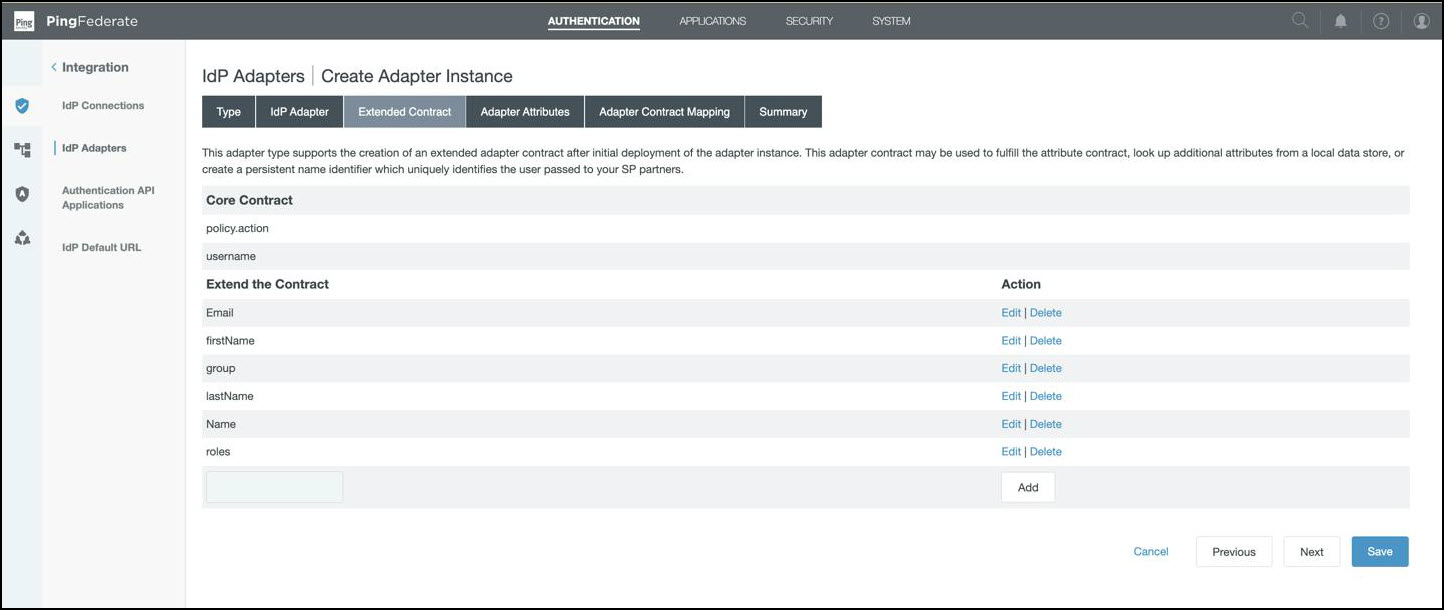Click the help question mark icon

pos(1381,21)
